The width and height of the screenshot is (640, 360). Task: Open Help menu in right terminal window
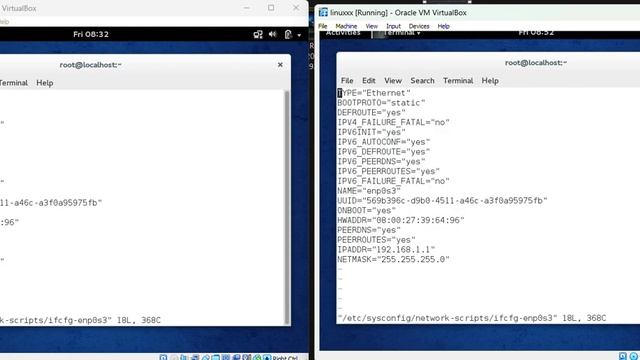(x=490, y=81)
